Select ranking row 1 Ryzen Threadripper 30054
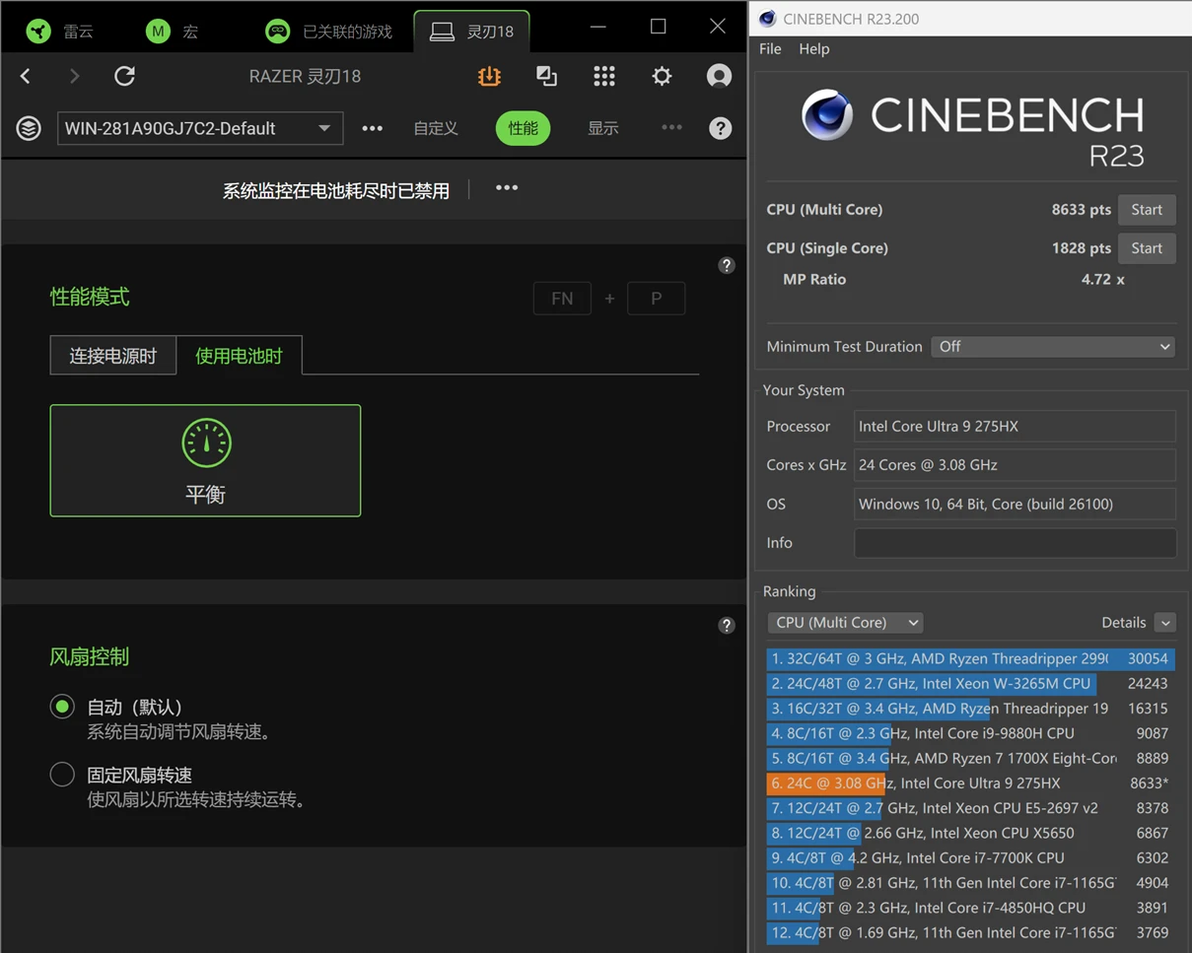Screen dimensions: 1192x953 971,659
